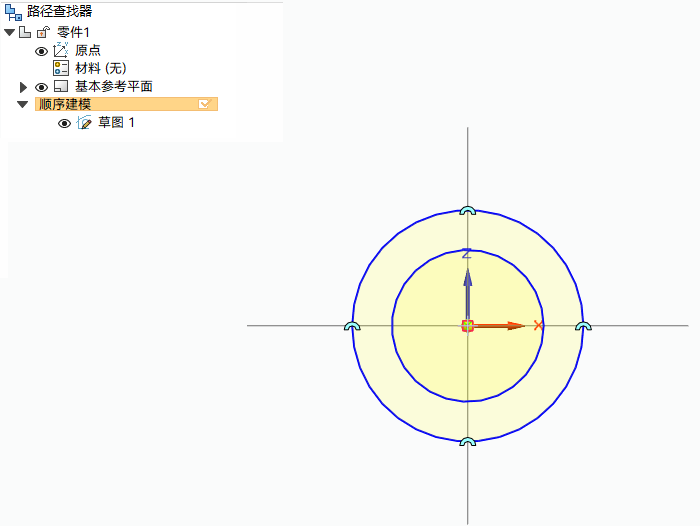The height and width of the screenshot is (526, 700).
Task: Toggle visibility eye of 原点
Action: pos(41,51)
